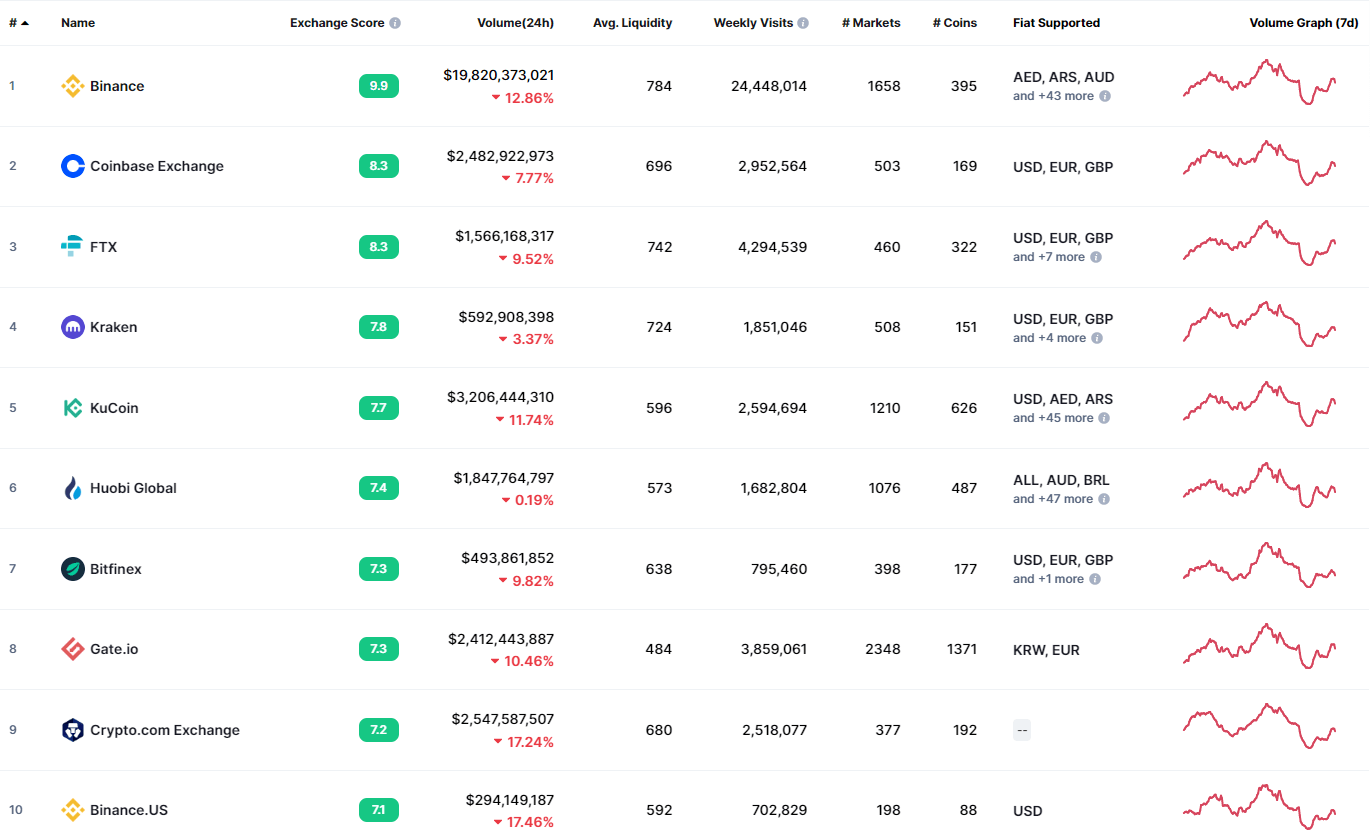Click Kraken's 7d volume graph
Screen dimensions: 1370x840
pyautogui.click(x=1259, y=324)
